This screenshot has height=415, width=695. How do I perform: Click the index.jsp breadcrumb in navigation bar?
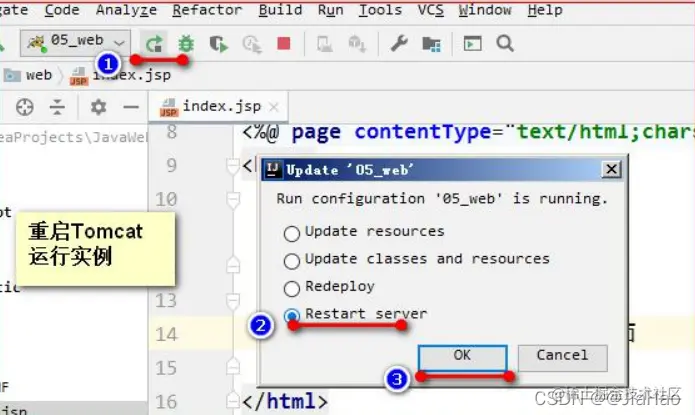click(x=121, y=75)
